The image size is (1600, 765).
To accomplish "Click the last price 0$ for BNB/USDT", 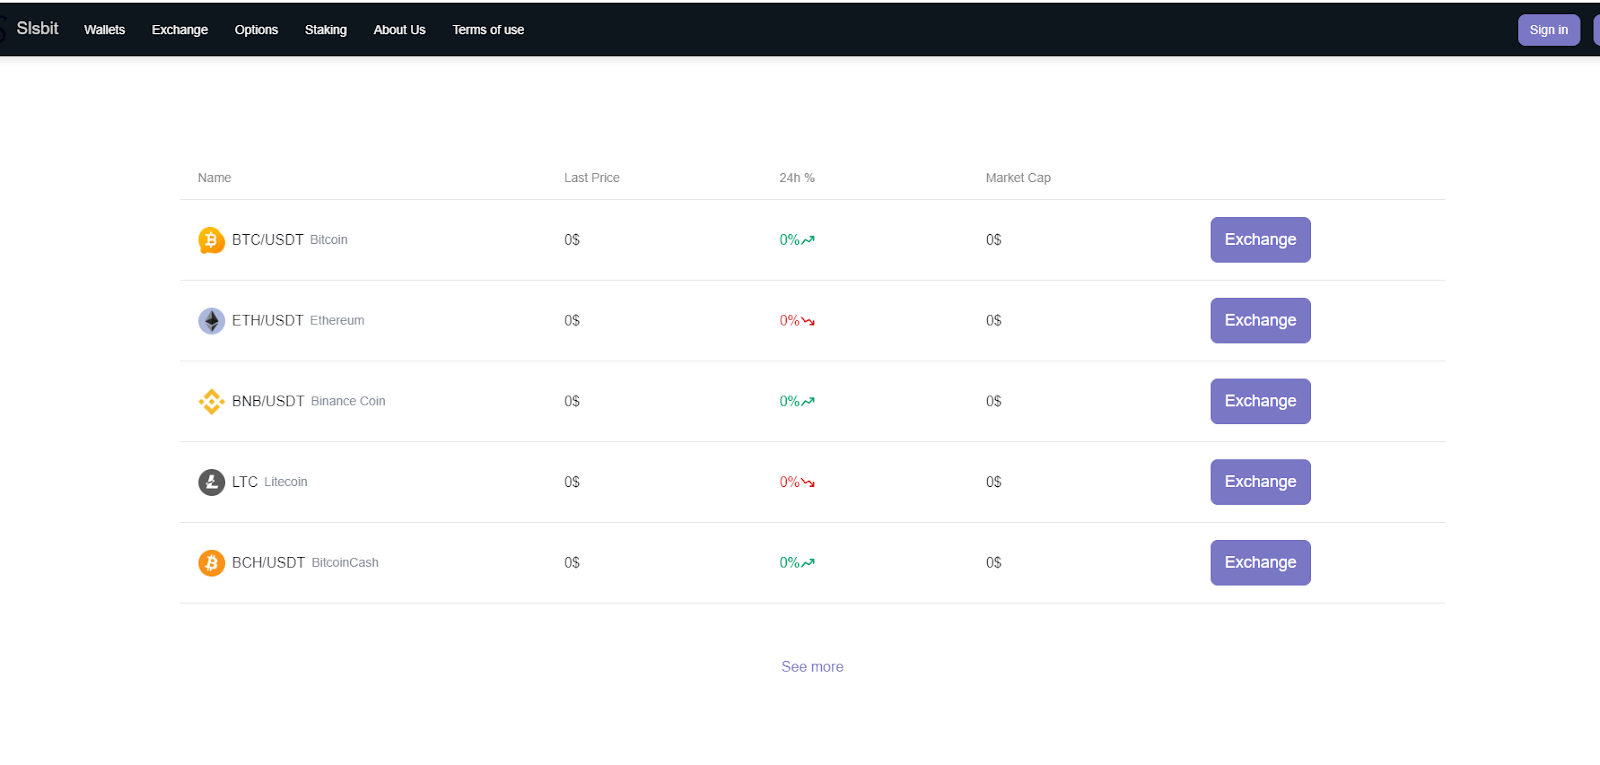I will [x=572, y=401].
